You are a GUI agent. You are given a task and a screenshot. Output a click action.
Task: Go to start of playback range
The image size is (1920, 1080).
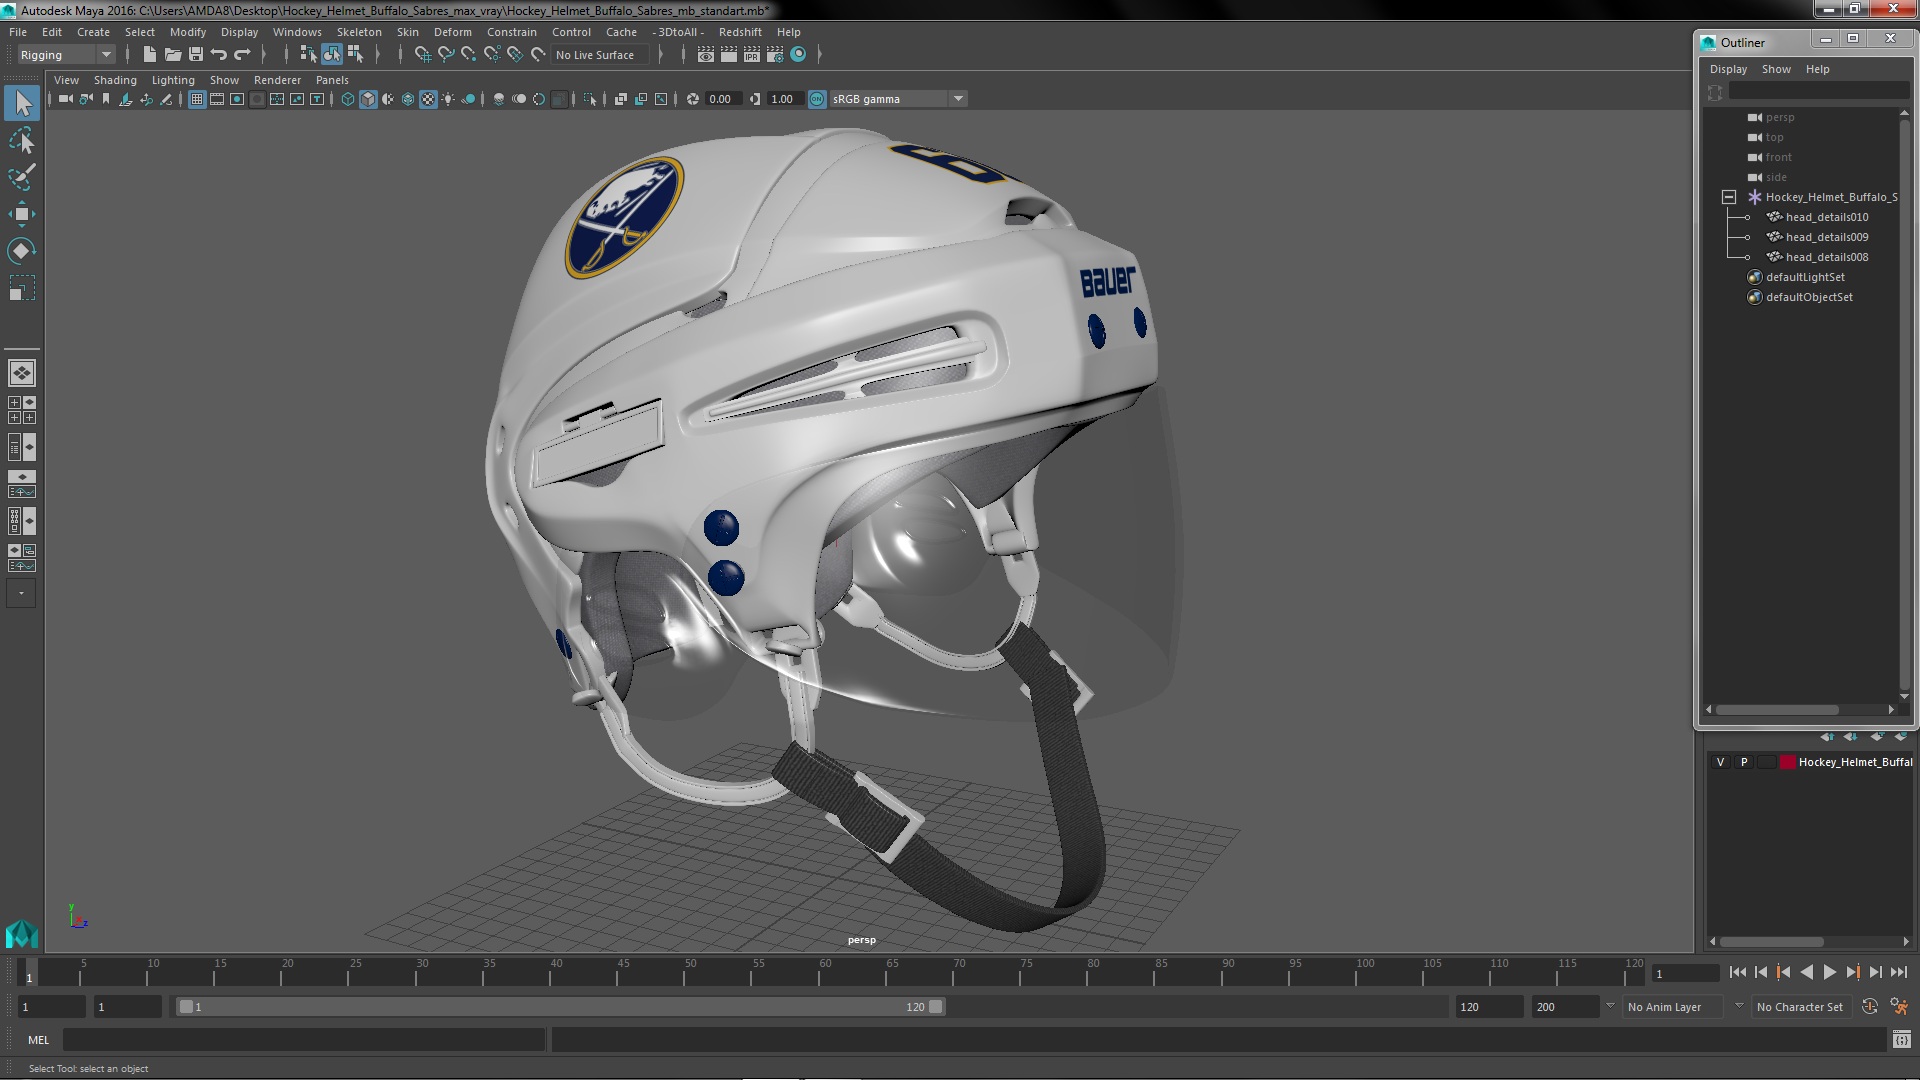(x=1738, y=972)
